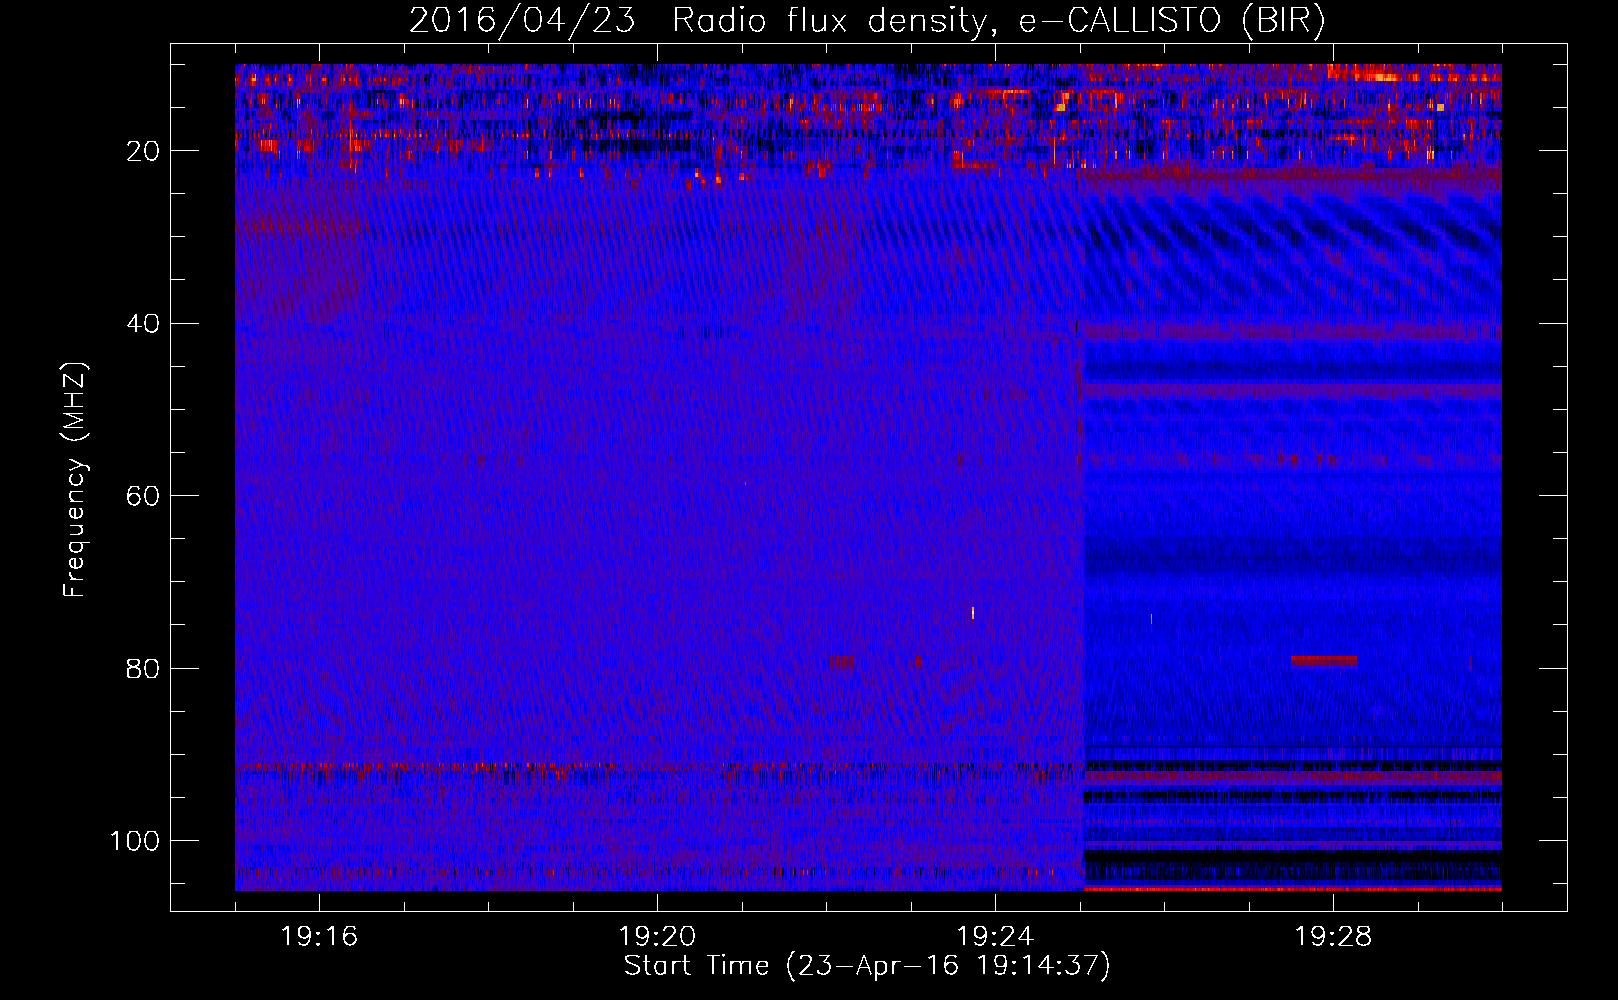The image size is (1618, 1000).
Task: Click the 20 MHz frequency tick label
Action: coord(143,151)
